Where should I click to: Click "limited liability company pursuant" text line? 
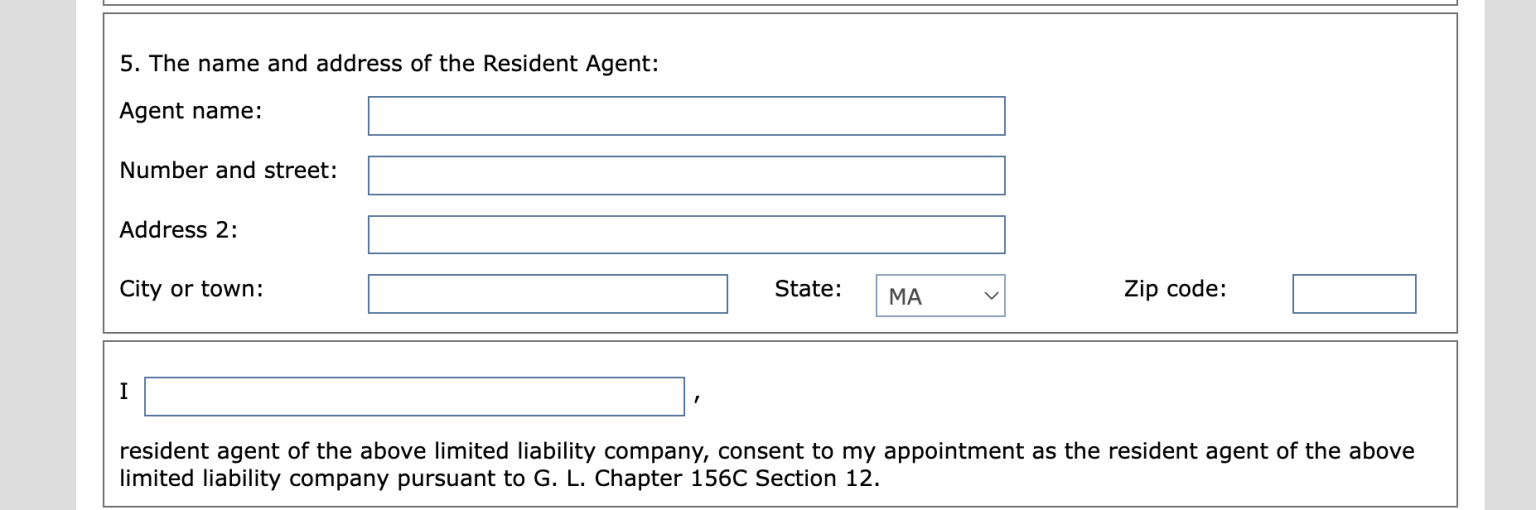tap(305, 478)
